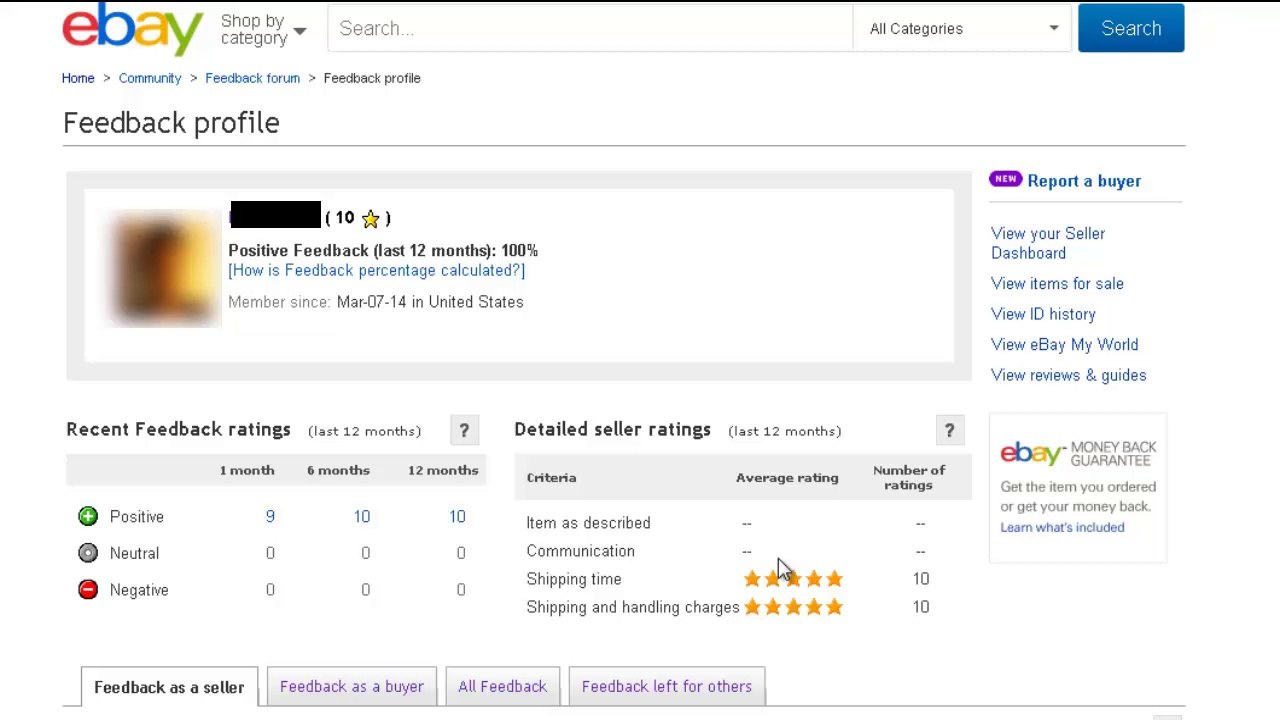The height and width of the screenshot is (720, 1280).
Task: Open the Feedback forum breadcrumb link
Action: tap(252, 78)
